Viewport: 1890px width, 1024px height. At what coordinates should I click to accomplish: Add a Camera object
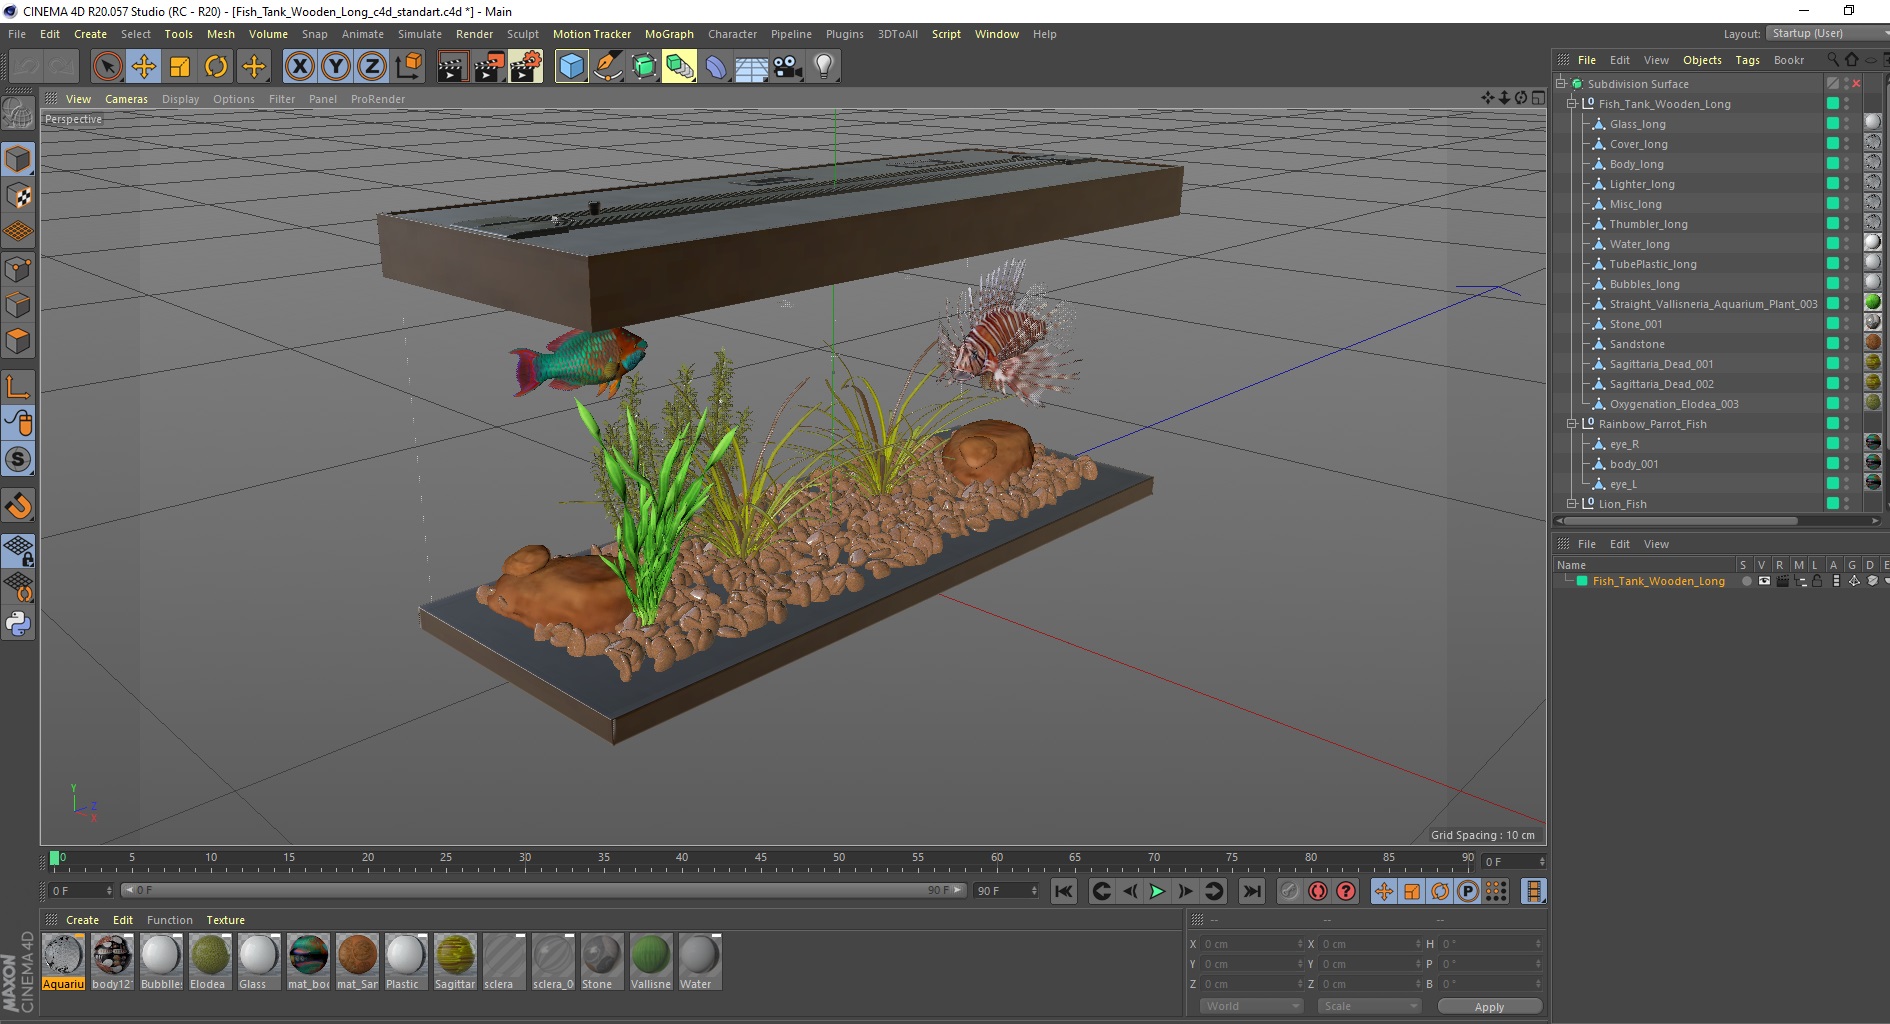click(787, 67)
